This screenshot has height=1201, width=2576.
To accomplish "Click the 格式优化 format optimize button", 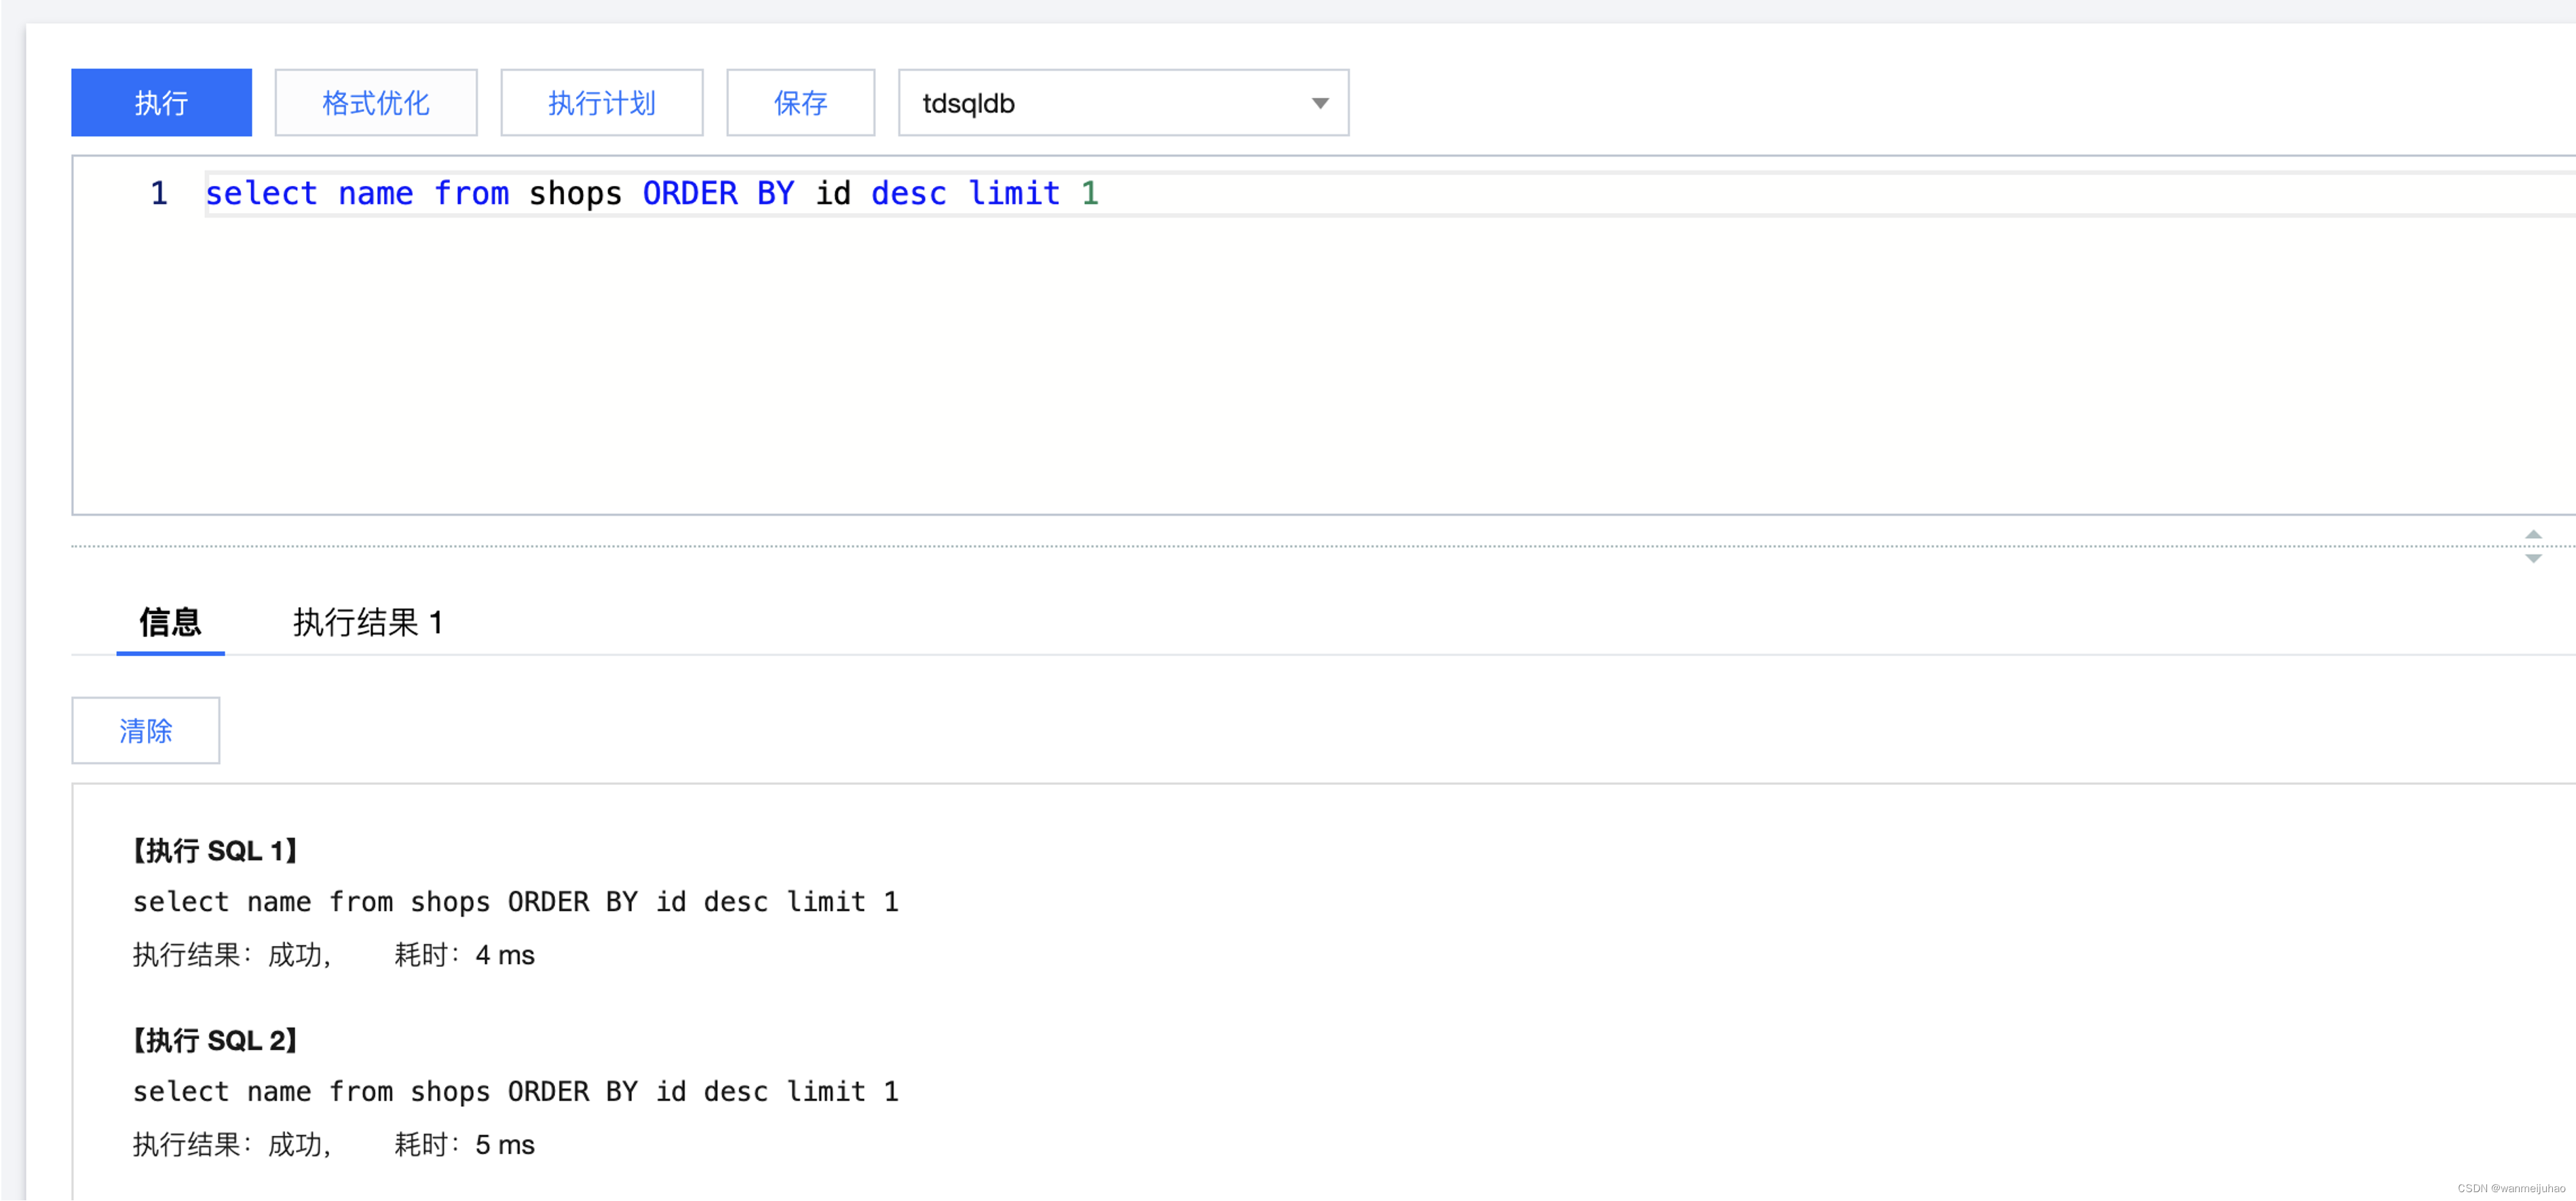I will 376,102.
